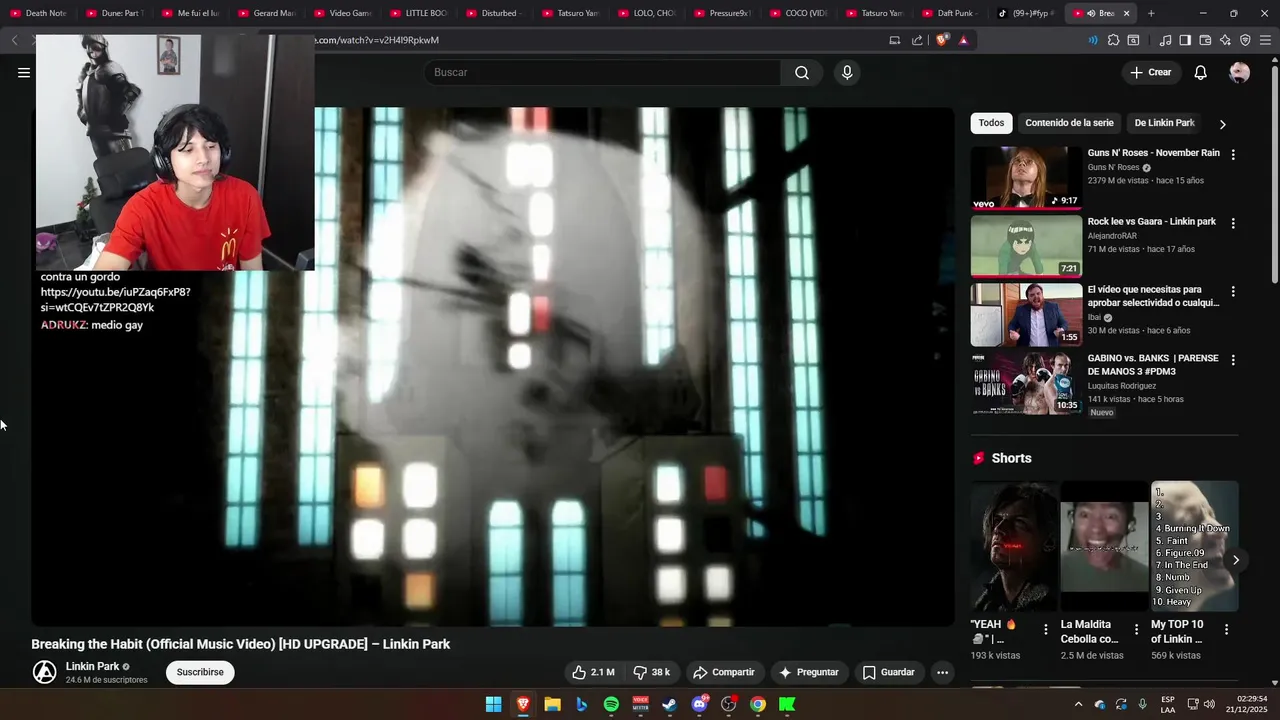Open options for YEAH short
This screenshot has height=720, width=1280.
pyautogui.click(x=1046, y=630)
